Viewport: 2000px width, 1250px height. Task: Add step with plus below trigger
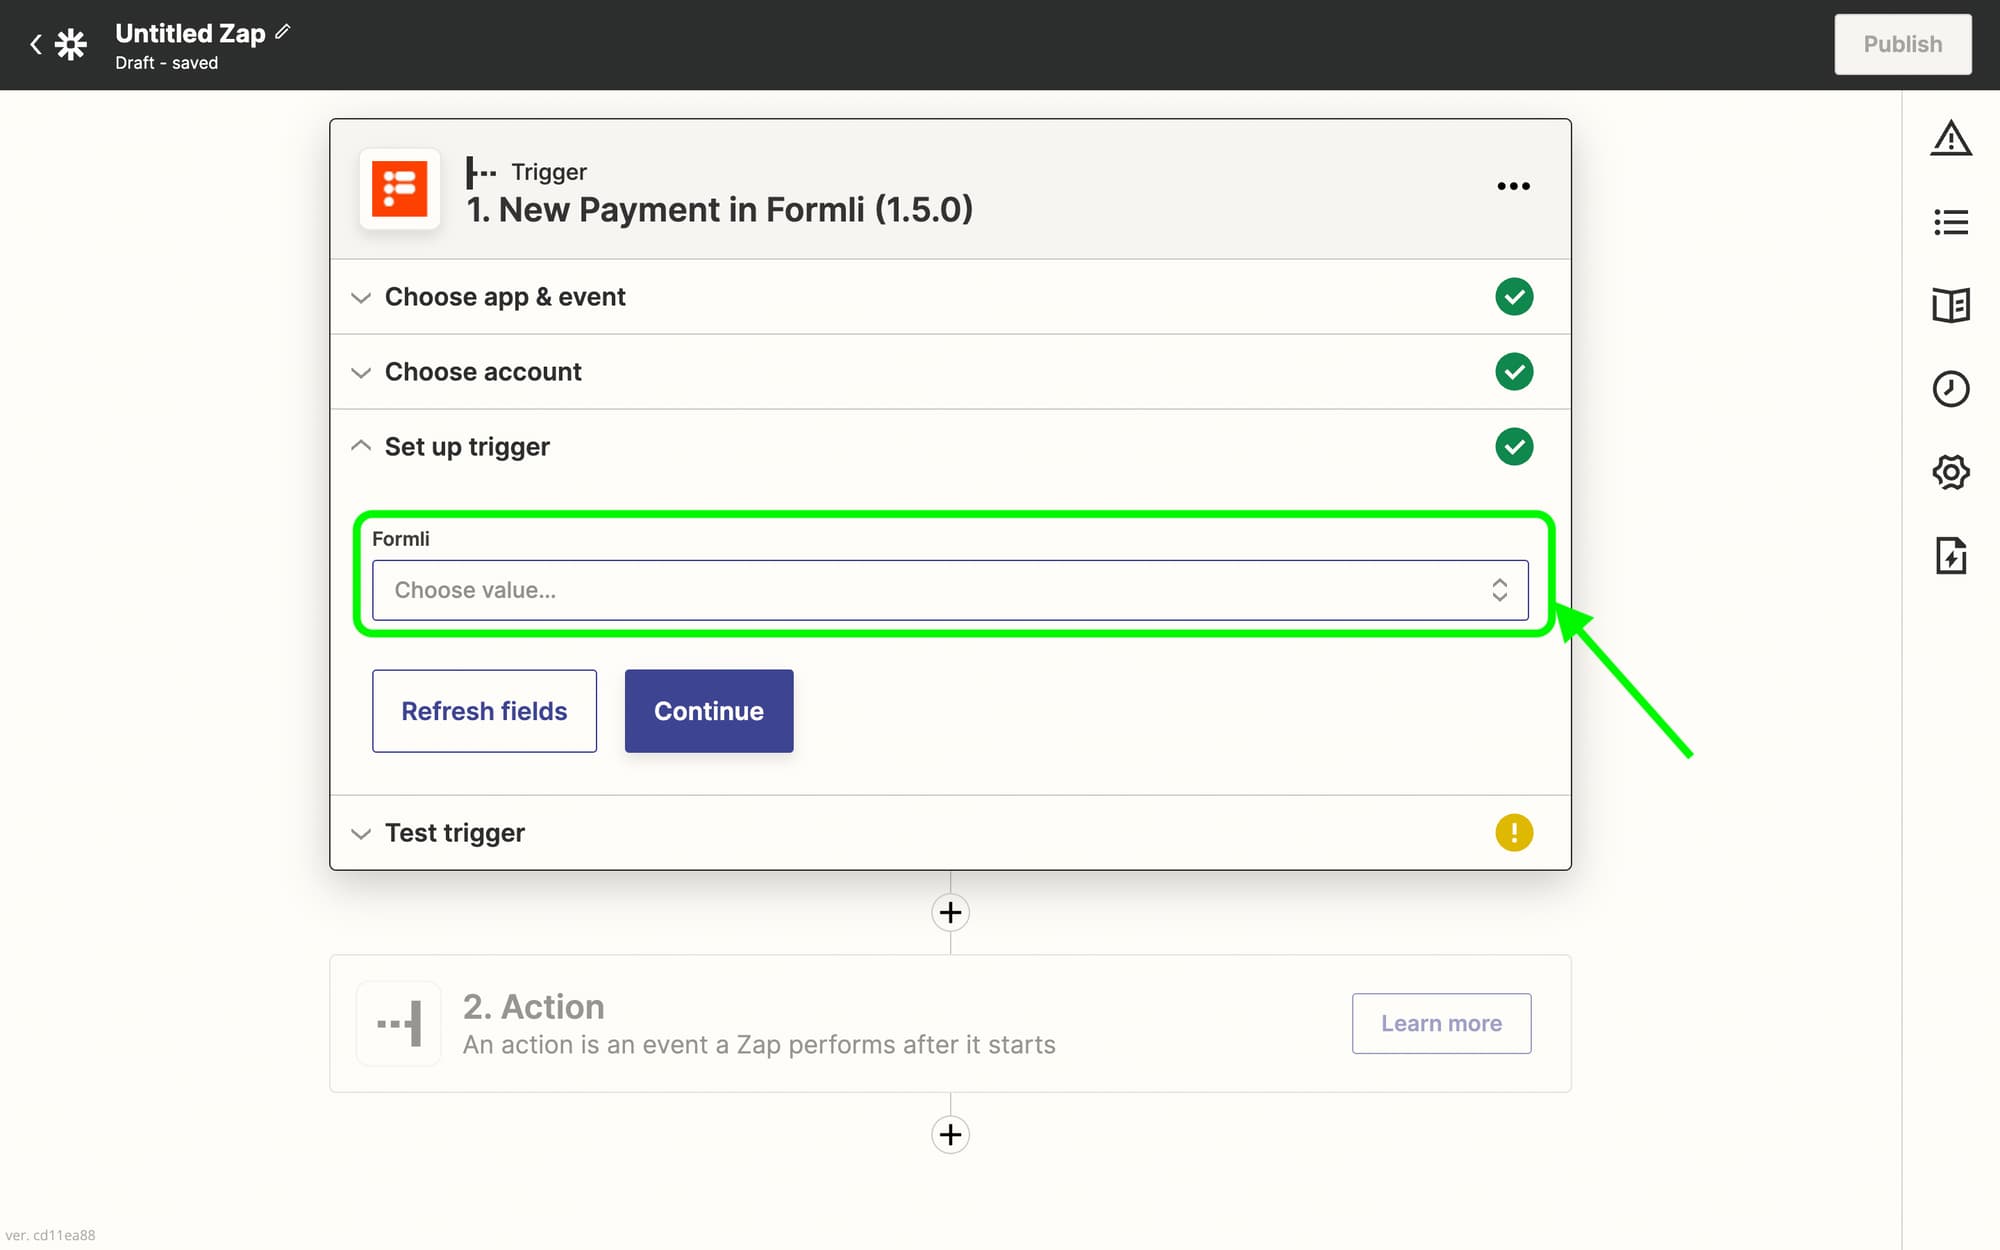coord(950,912)
